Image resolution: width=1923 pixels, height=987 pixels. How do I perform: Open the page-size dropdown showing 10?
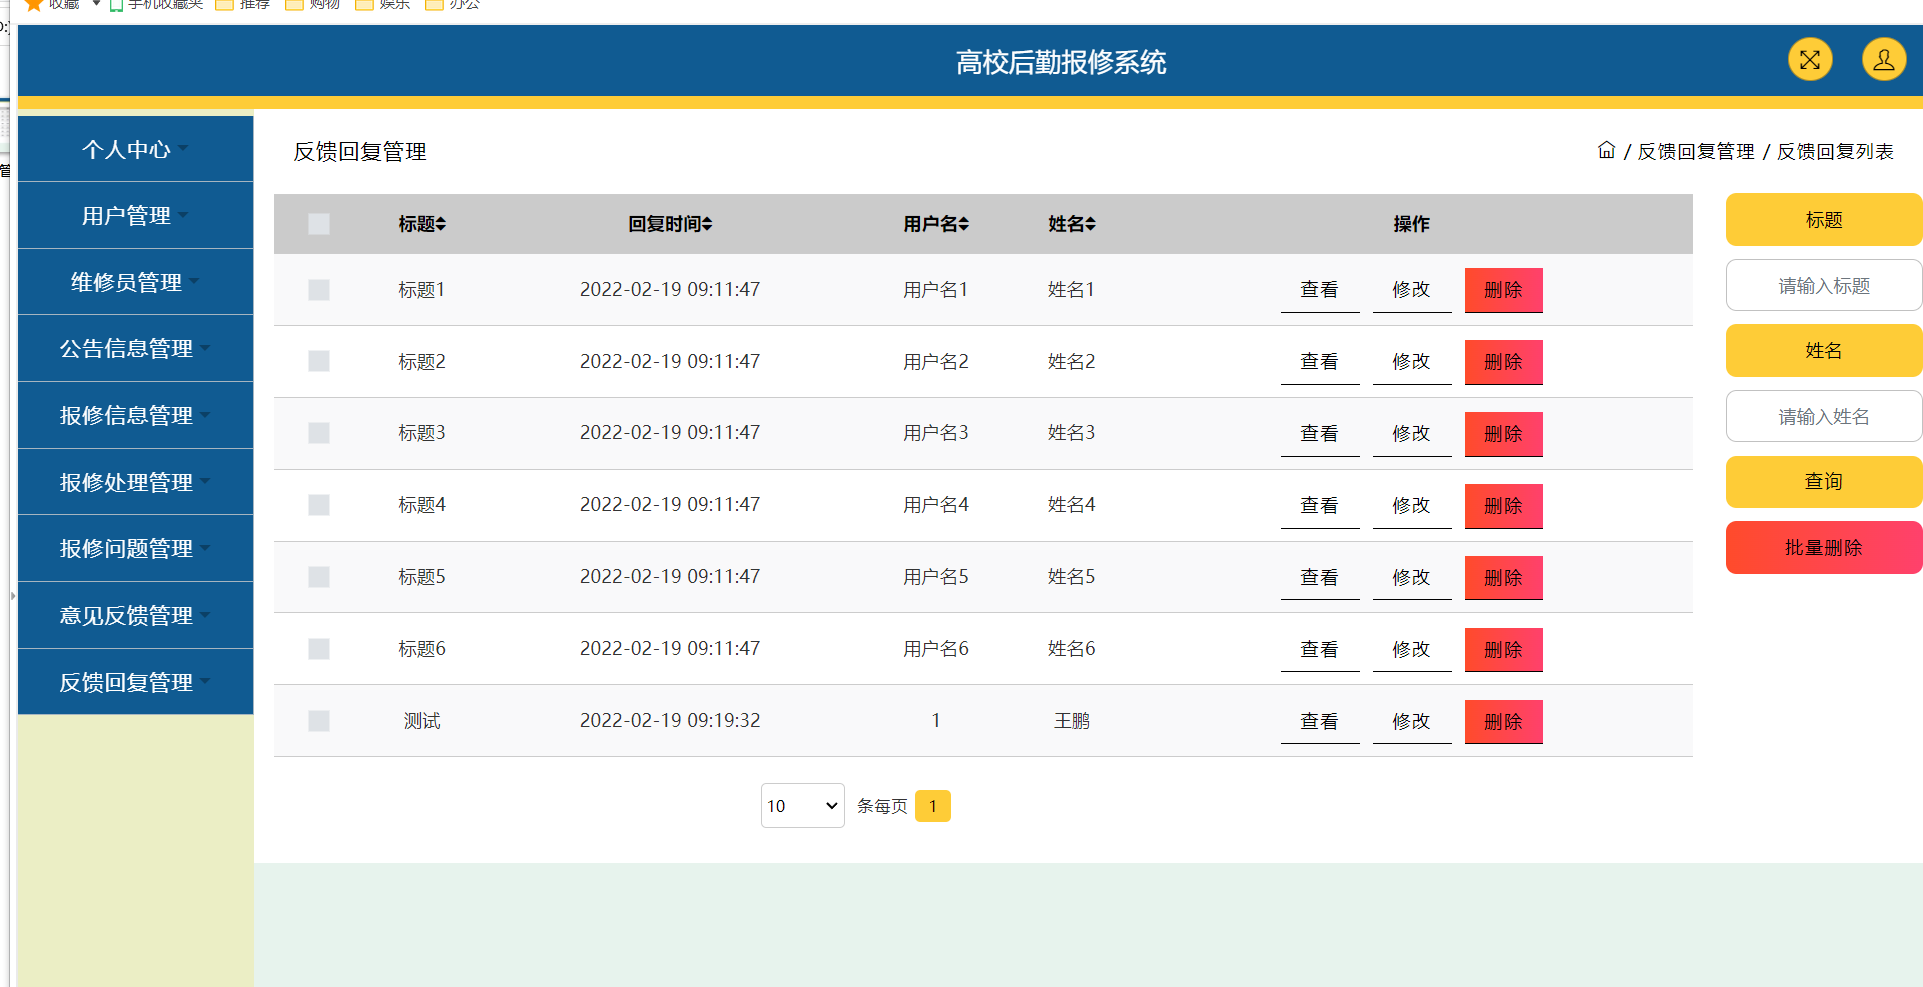[x=802, y=805]
